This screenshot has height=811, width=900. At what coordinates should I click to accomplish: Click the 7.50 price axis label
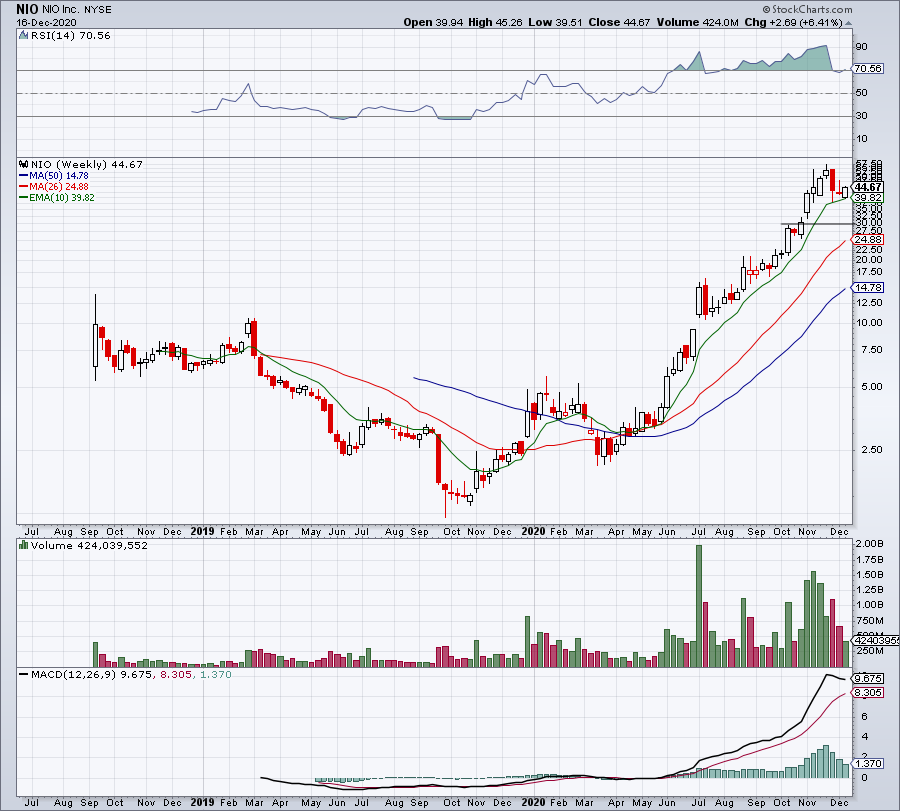pyautogui.click(x=871, y=350)
